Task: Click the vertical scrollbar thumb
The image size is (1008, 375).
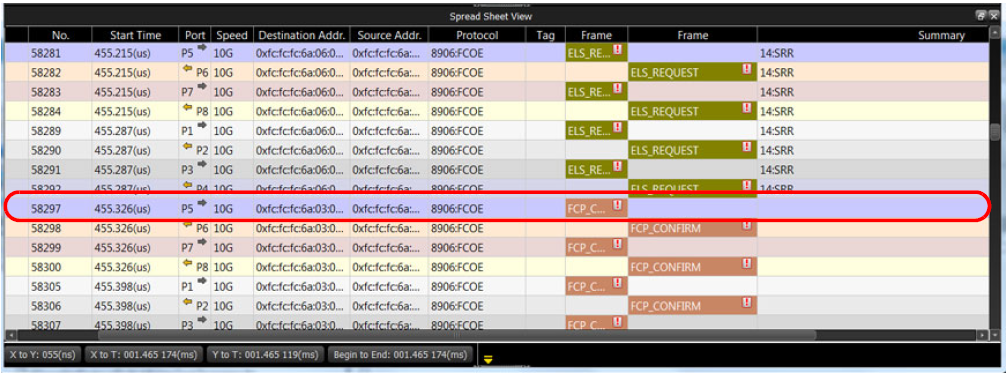Action: [x=995, y=133]
